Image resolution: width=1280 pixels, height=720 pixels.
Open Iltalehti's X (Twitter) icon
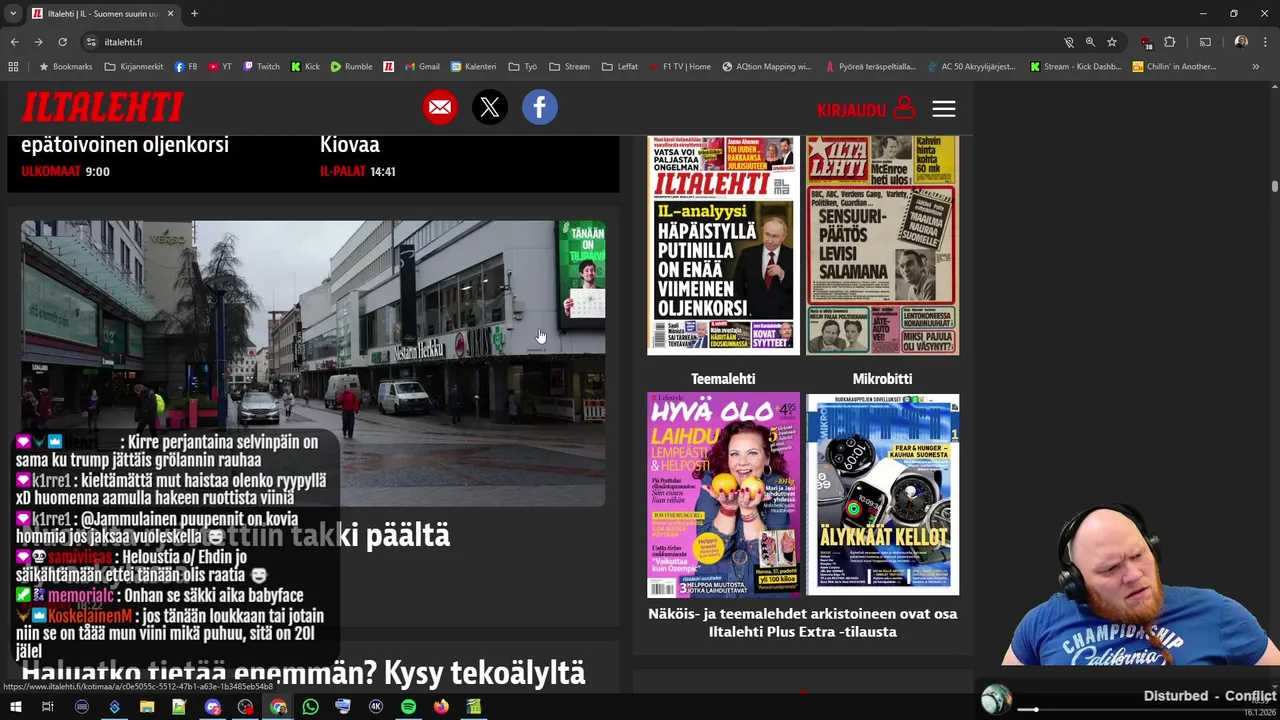(490, 107)
